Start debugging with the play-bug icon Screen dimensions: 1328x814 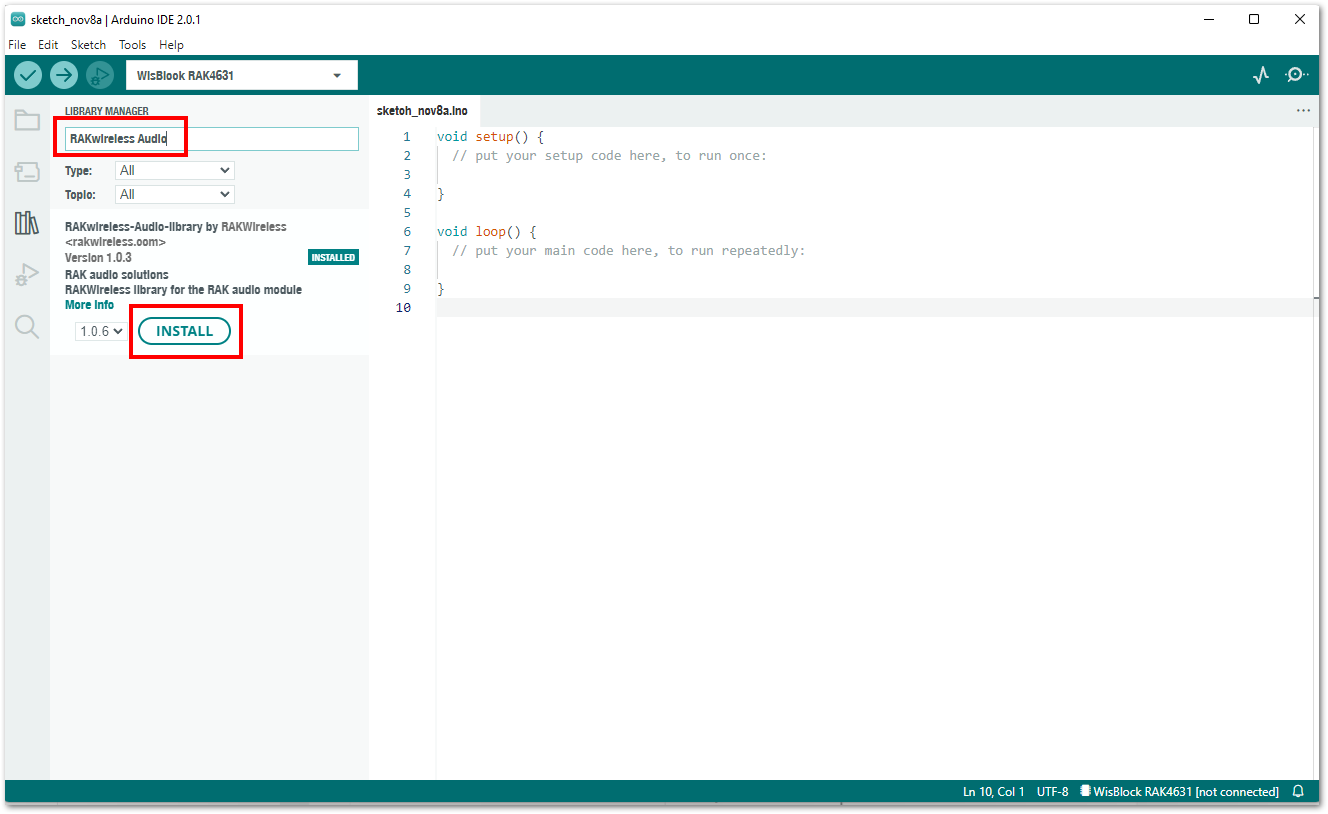tap(100, 75)
